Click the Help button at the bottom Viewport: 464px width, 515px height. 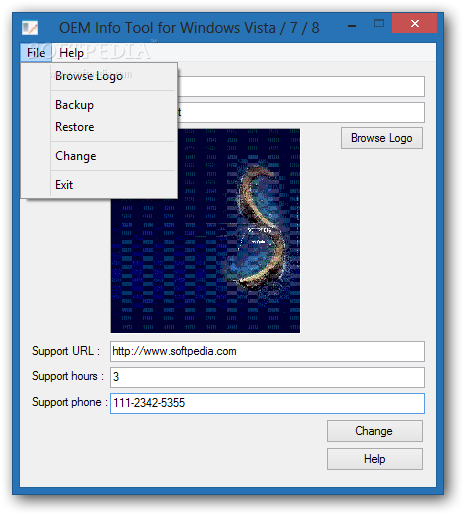[375, 459]
